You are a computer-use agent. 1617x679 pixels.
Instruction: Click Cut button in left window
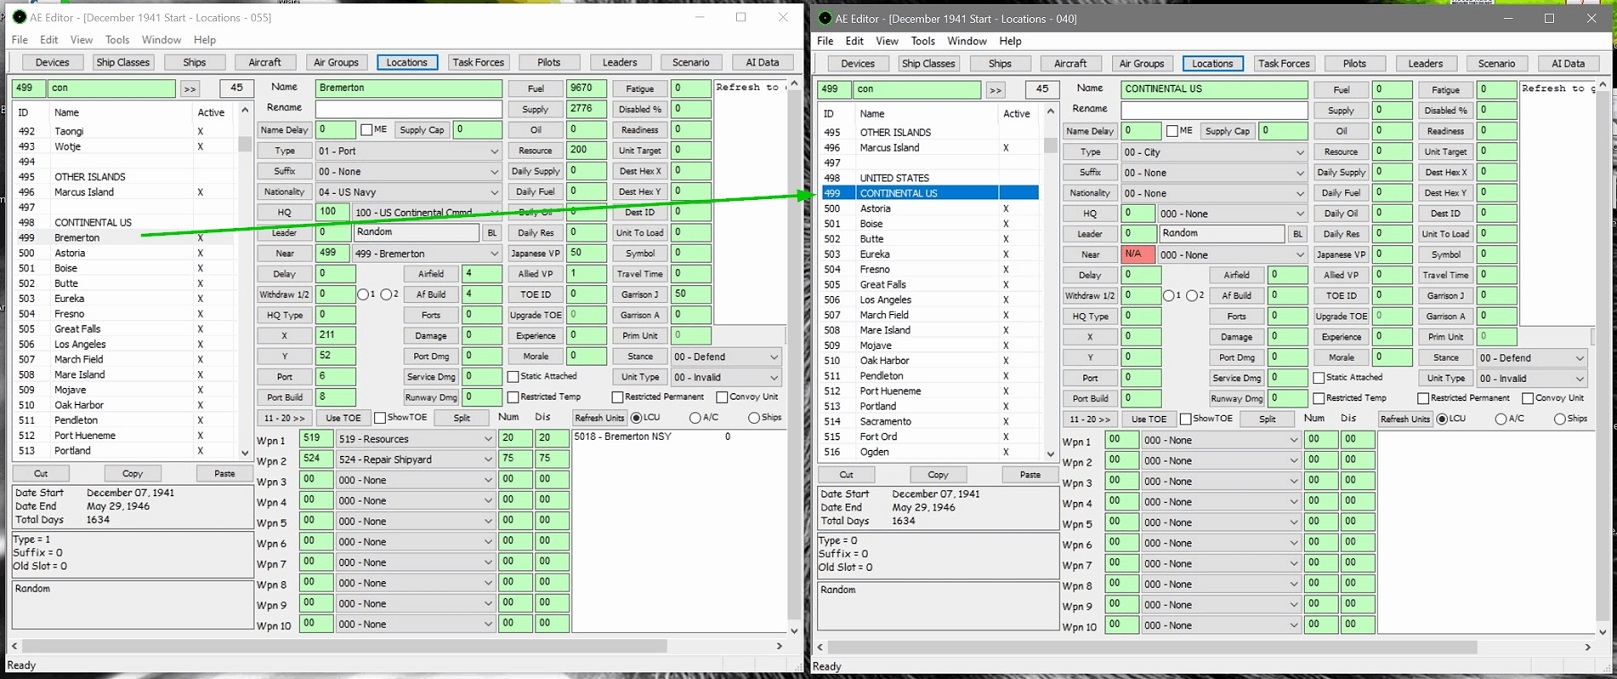(x=40, y=473)
